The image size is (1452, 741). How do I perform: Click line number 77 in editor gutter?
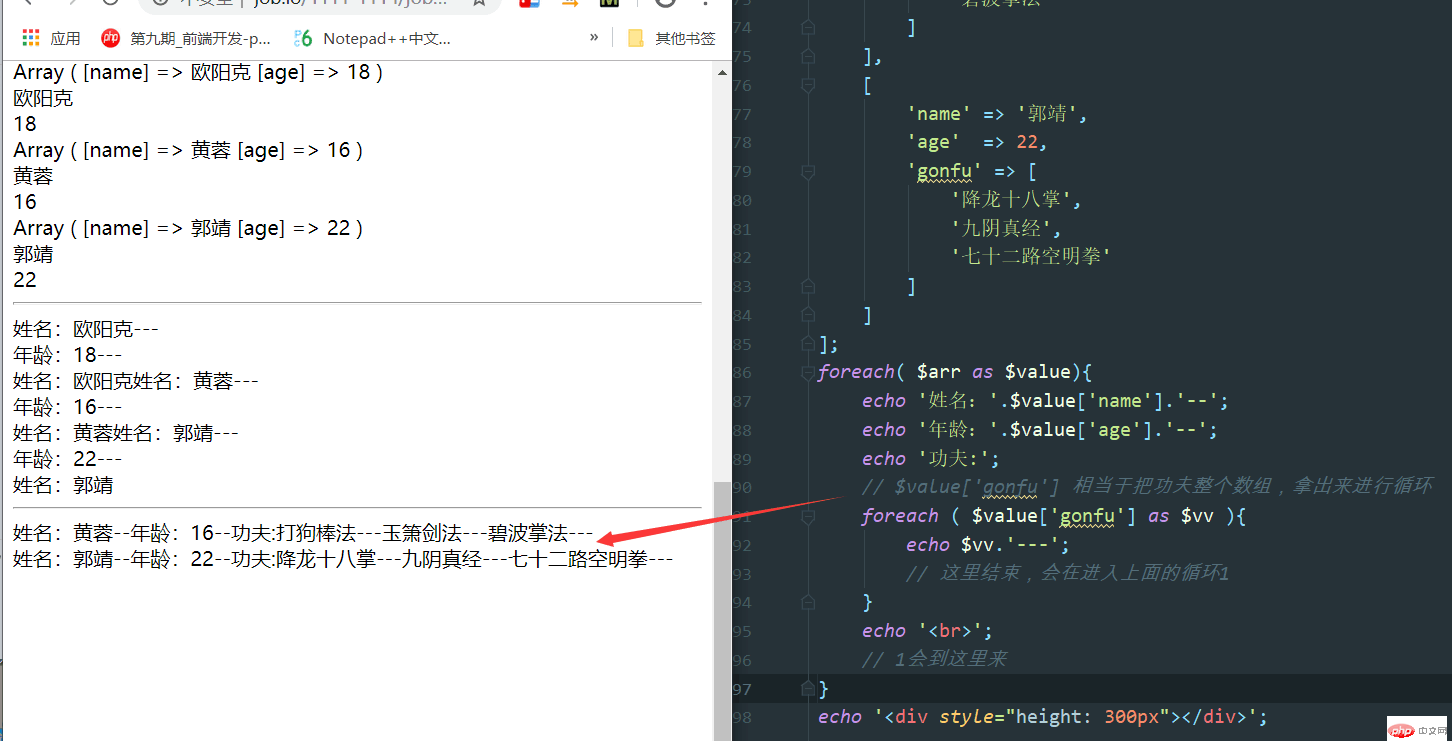pyautogui.click(x=741, y=114)
